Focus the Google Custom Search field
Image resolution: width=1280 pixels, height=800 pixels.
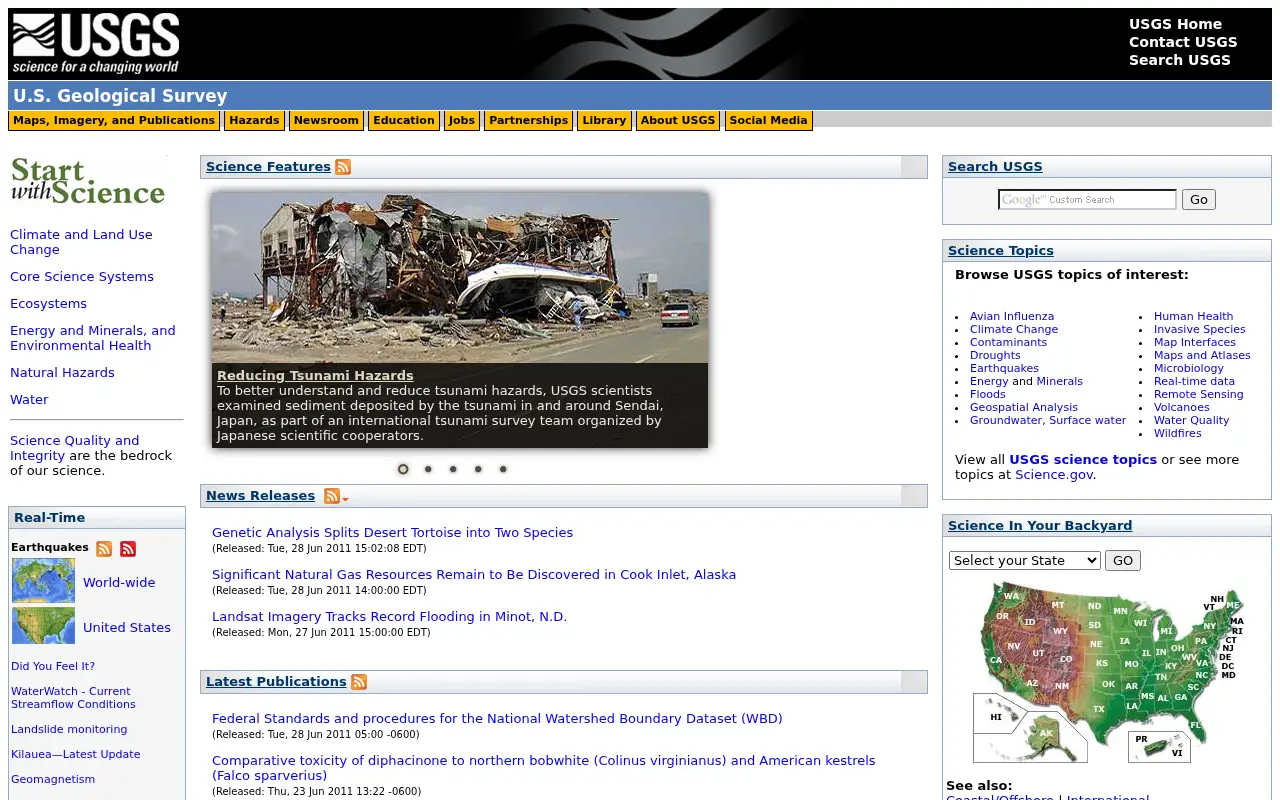click(1087, 200)
